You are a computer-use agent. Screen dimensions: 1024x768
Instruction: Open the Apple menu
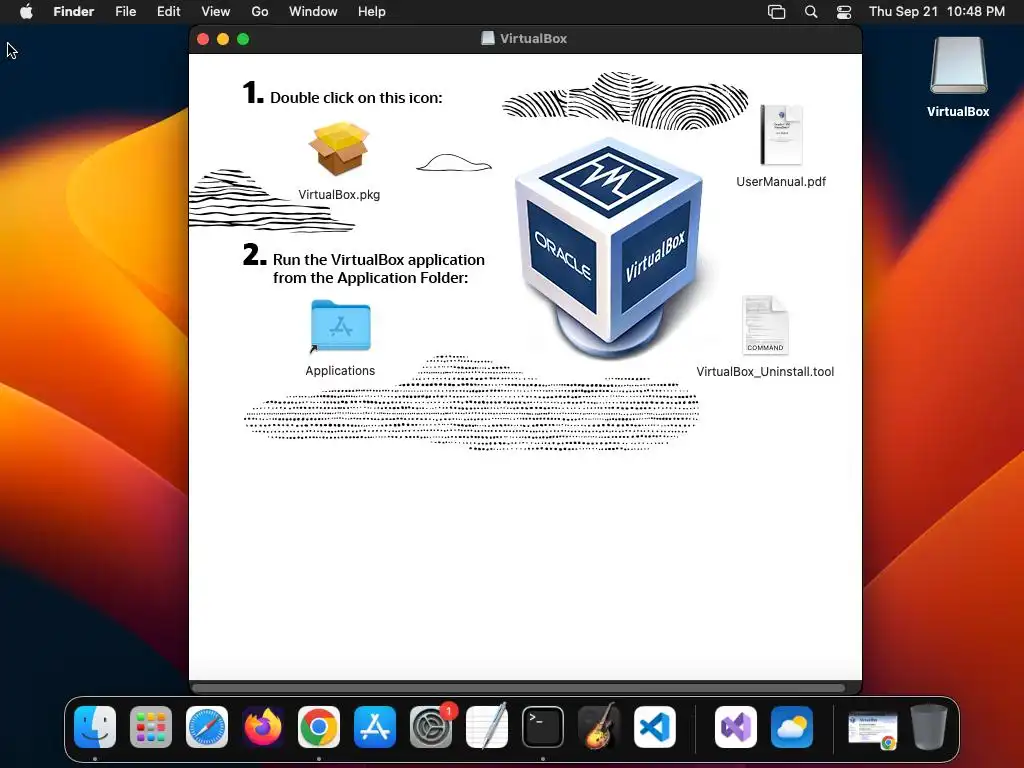(x=26, y=12)
